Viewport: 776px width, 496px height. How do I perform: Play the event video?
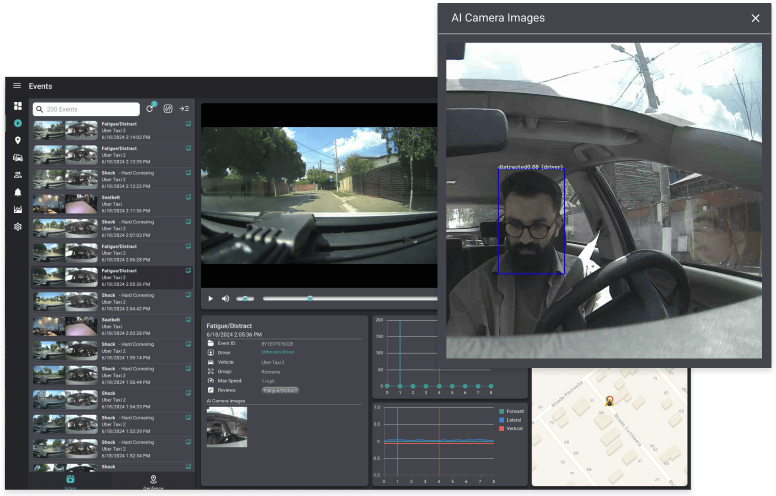pyautogui.click(x=210, y=298)
